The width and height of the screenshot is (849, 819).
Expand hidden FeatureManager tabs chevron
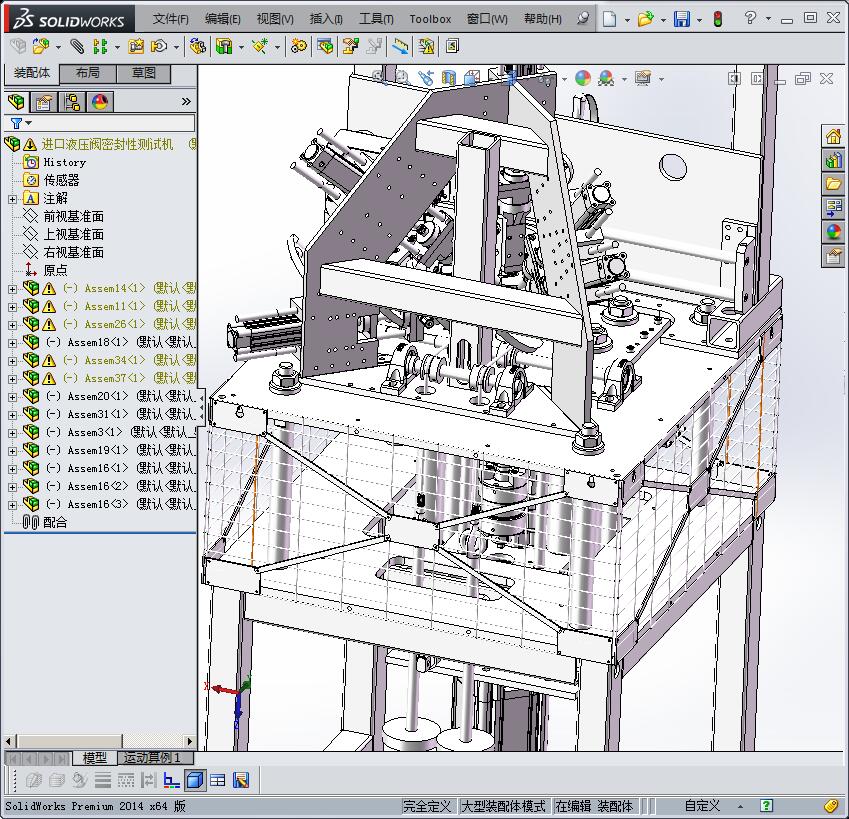[x=186, y=102]
